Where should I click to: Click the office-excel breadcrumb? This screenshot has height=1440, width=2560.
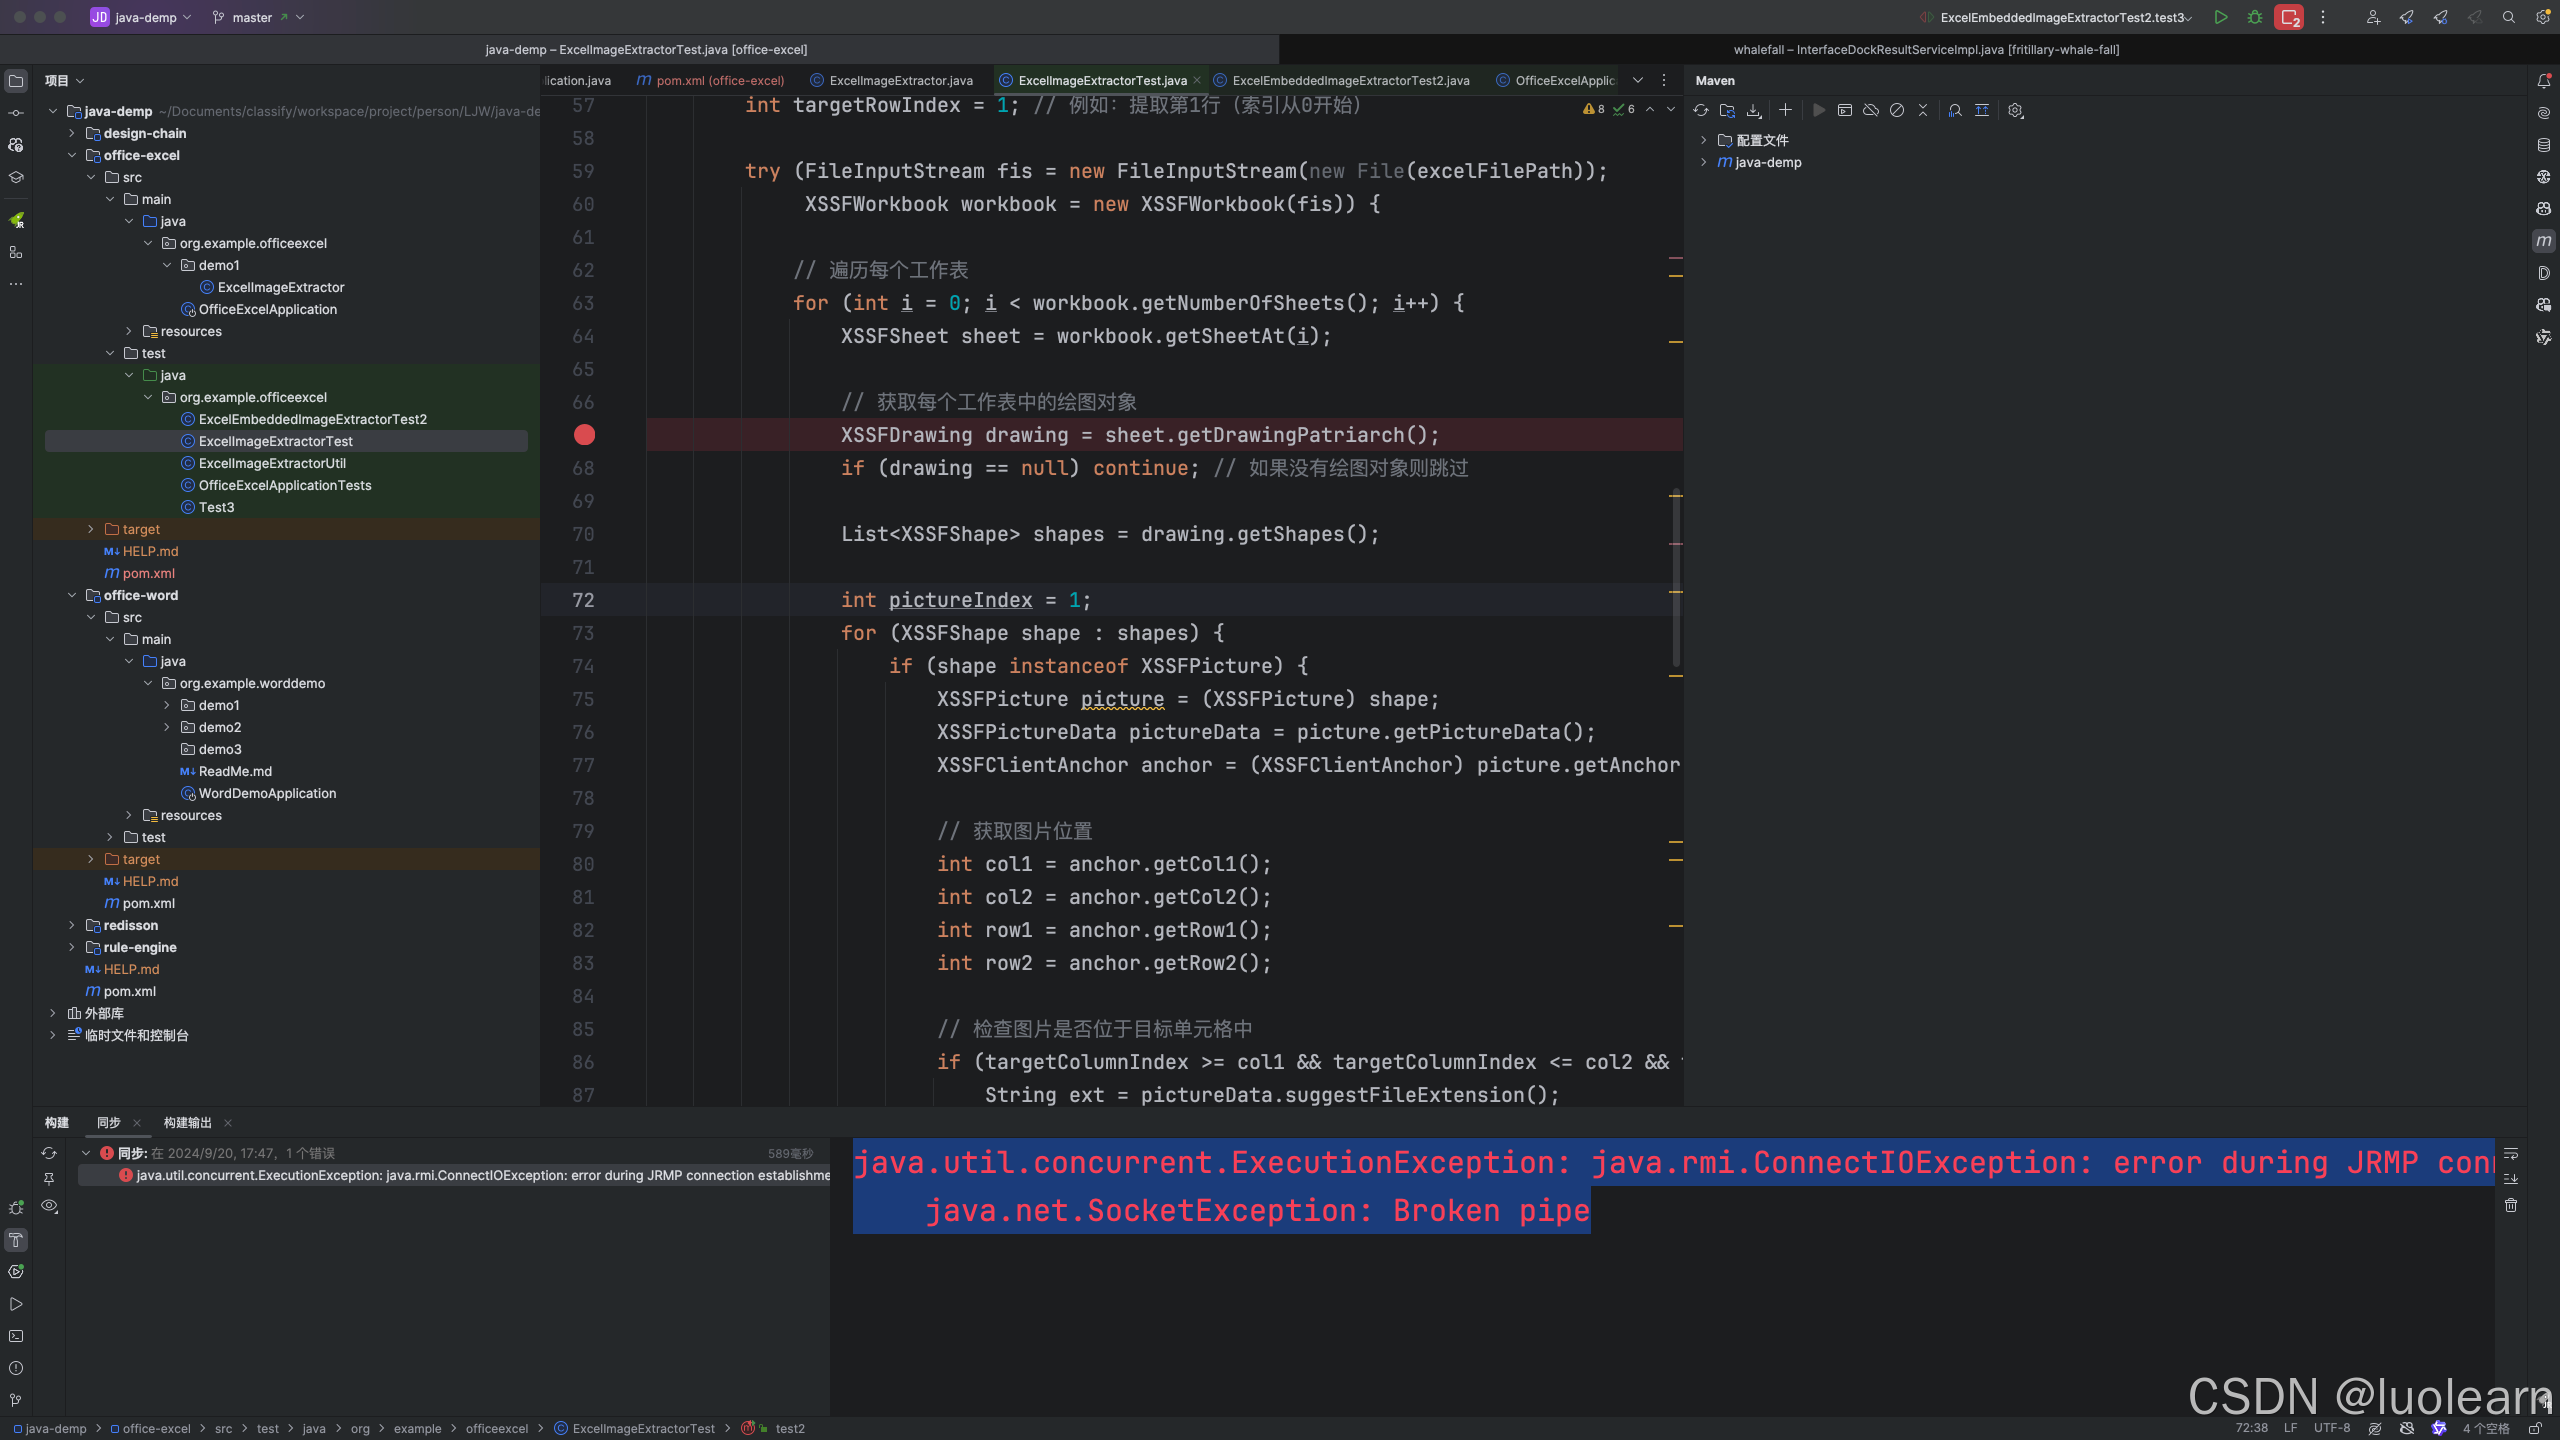156,1429
